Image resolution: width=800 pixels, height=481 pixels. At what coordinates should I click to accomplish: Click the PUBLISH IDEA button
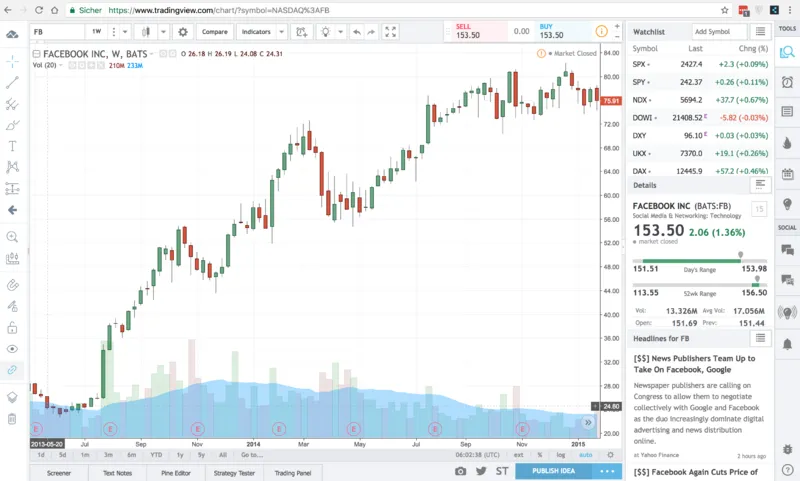tap(554, 471)
